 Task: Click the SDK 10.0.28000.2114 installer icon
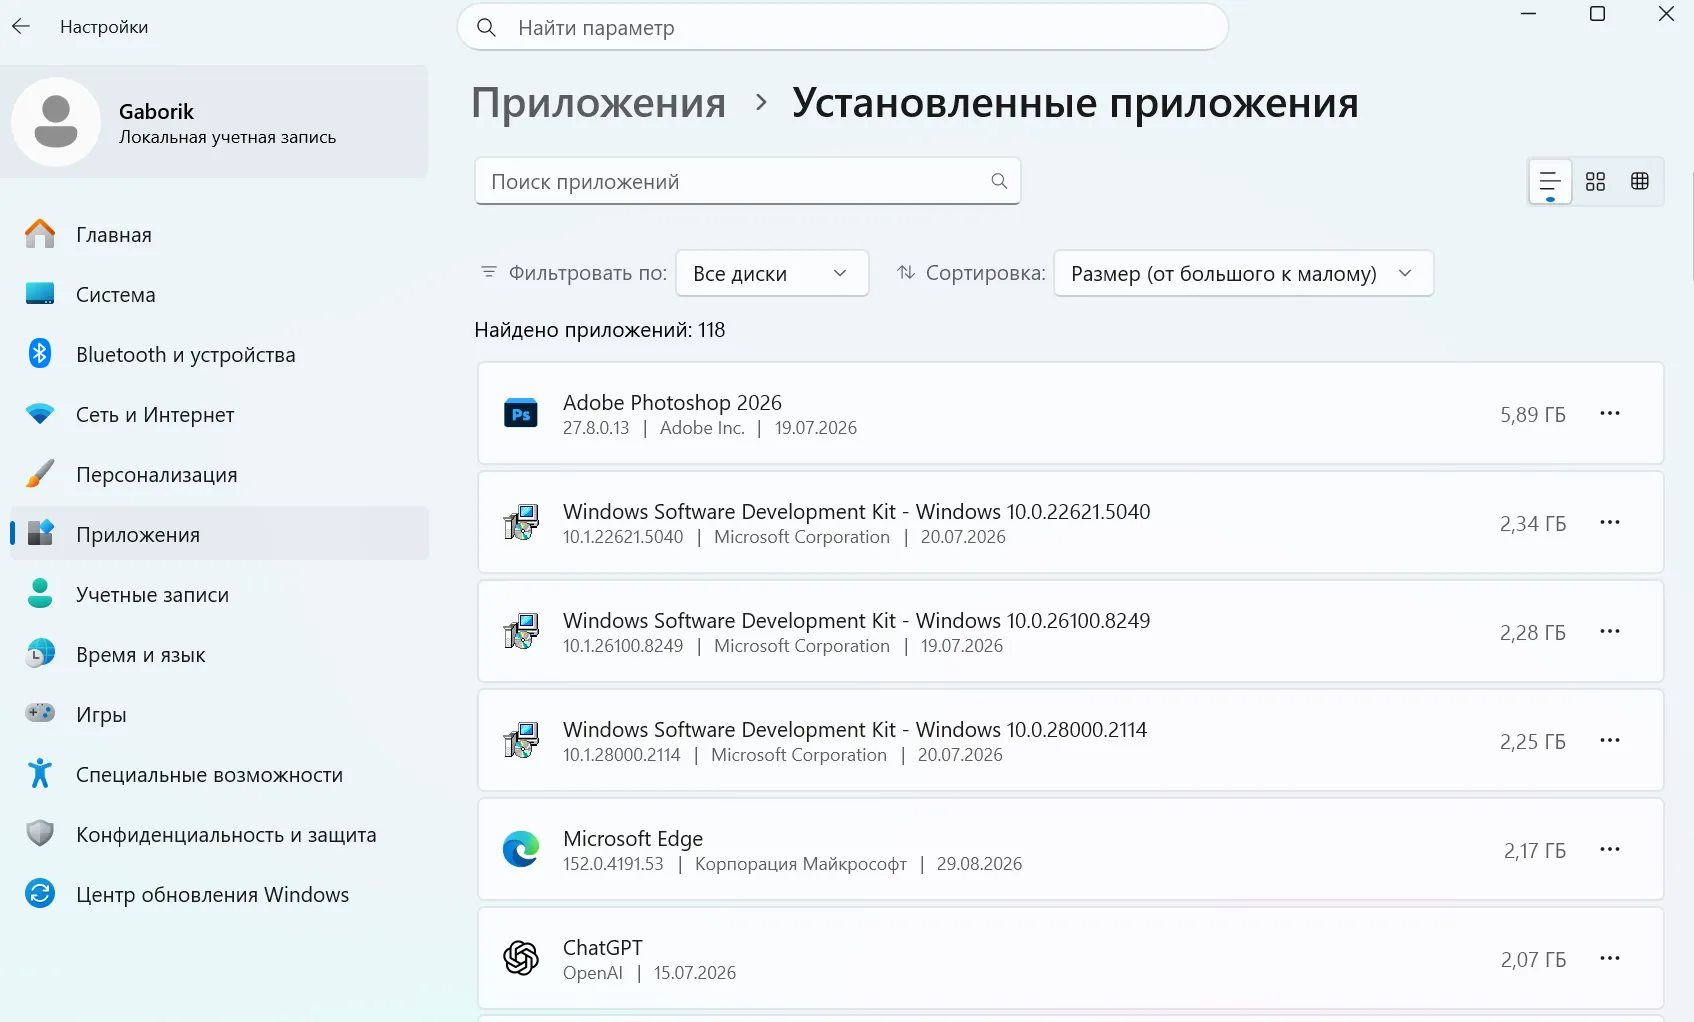click(521, 741)
